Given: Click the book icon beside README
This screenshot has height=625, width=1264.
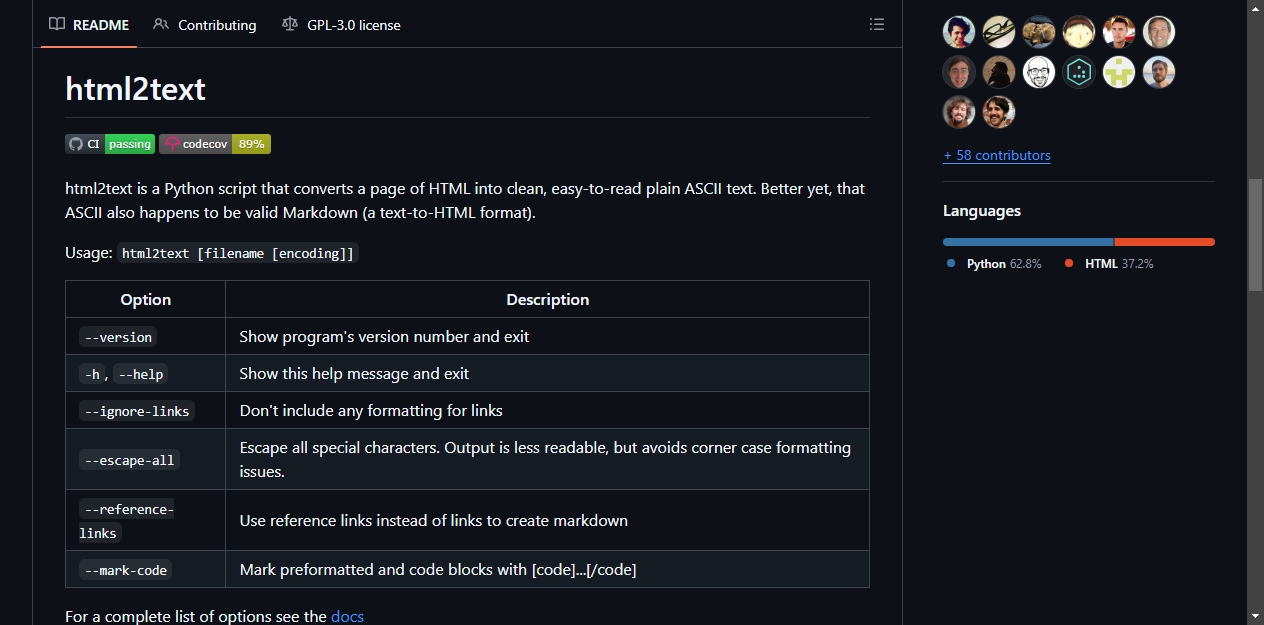Looking at the screenshot, I should (57, 25).
